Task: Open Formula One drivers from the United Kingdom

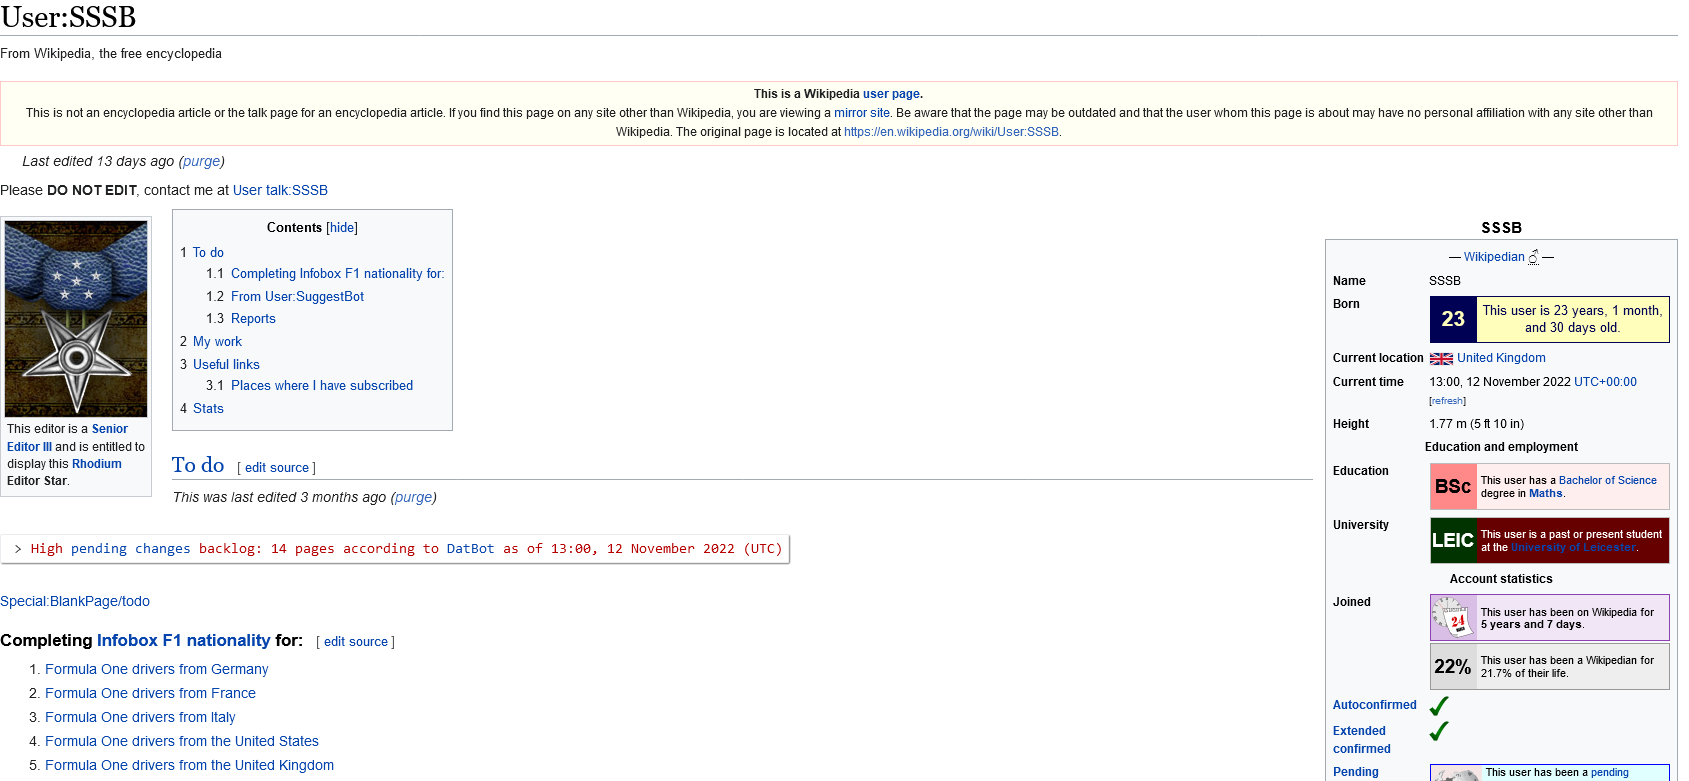Action: [190, 765]
